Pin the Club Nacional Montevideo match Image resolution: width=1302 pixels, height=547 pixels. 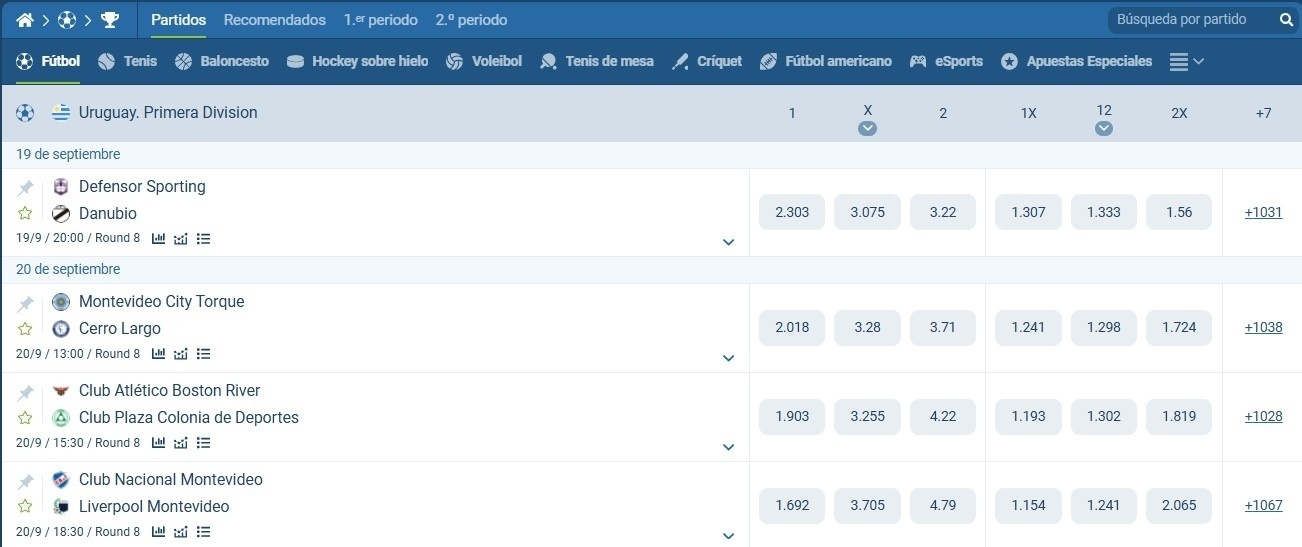(x=25, y=481)
